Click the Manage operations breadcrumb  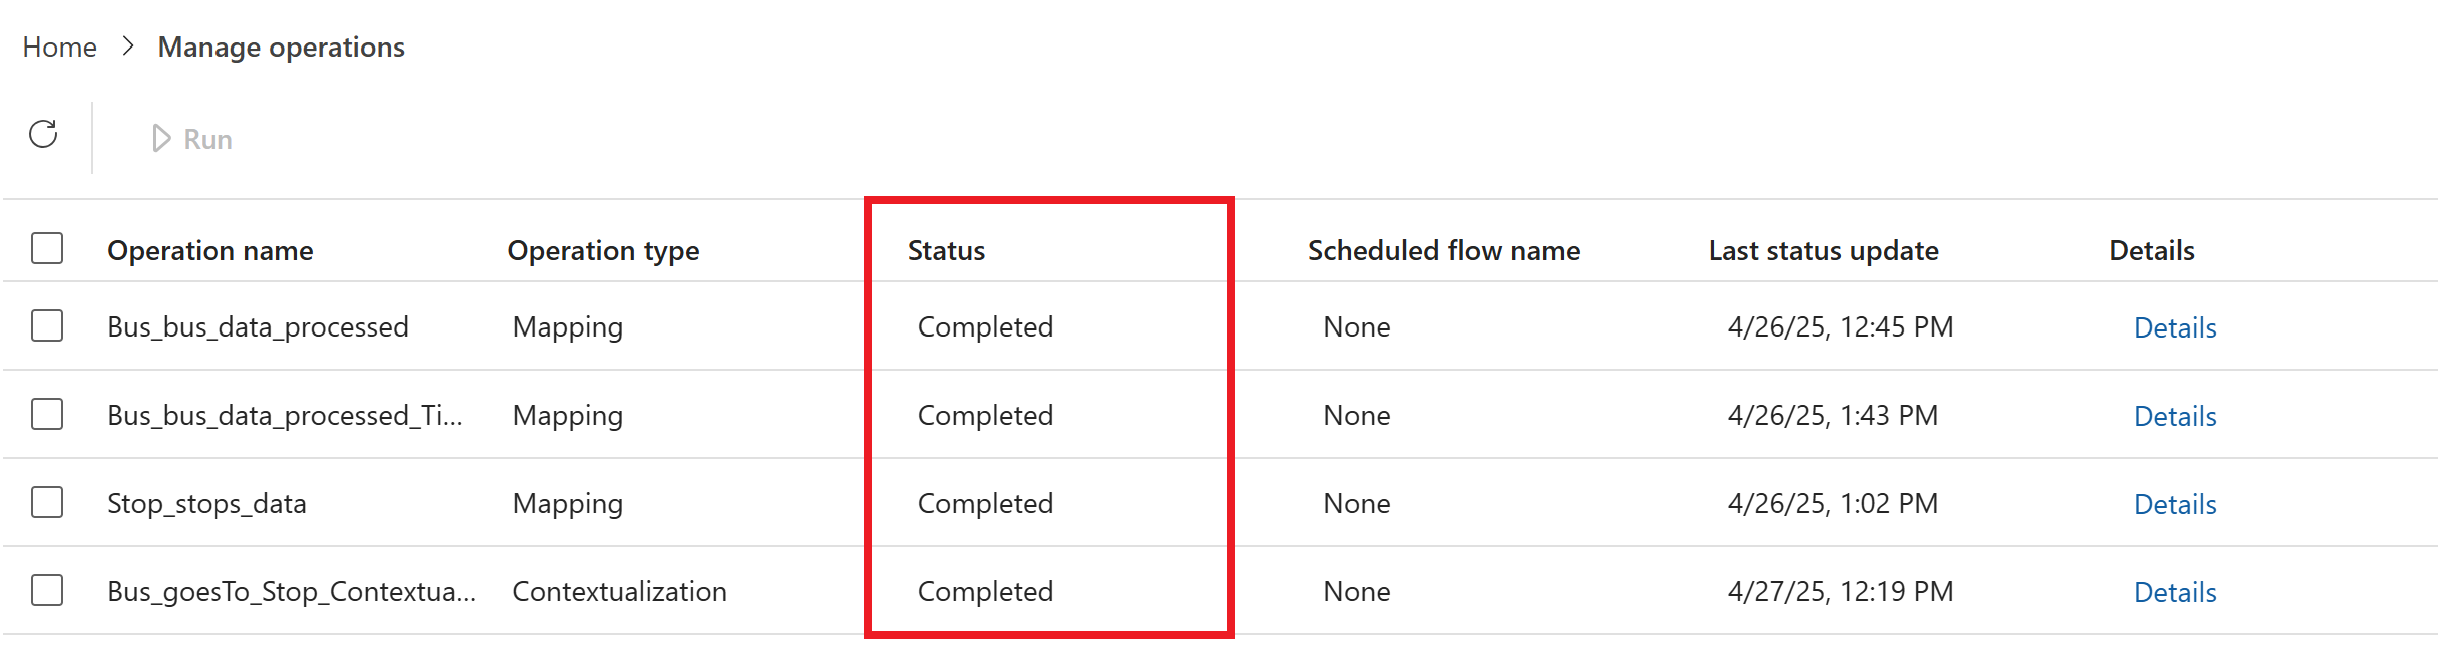tap(281, 47)
